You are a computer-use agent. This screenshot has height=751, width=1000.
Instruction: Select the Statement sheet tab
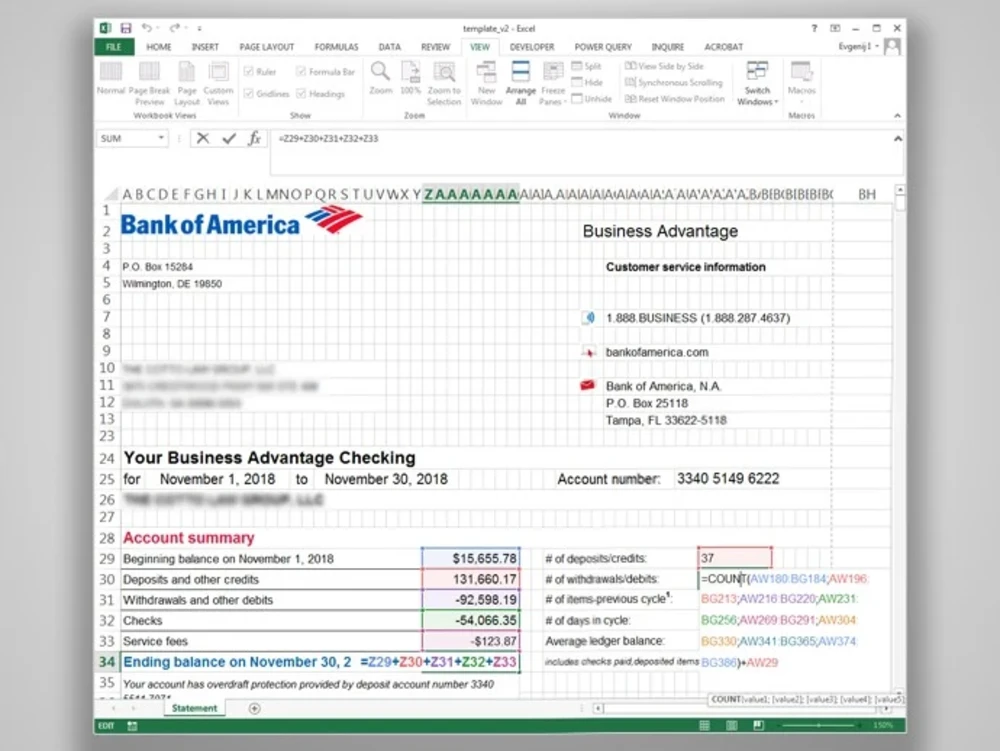pyautogui.click(x=195, y=708)
